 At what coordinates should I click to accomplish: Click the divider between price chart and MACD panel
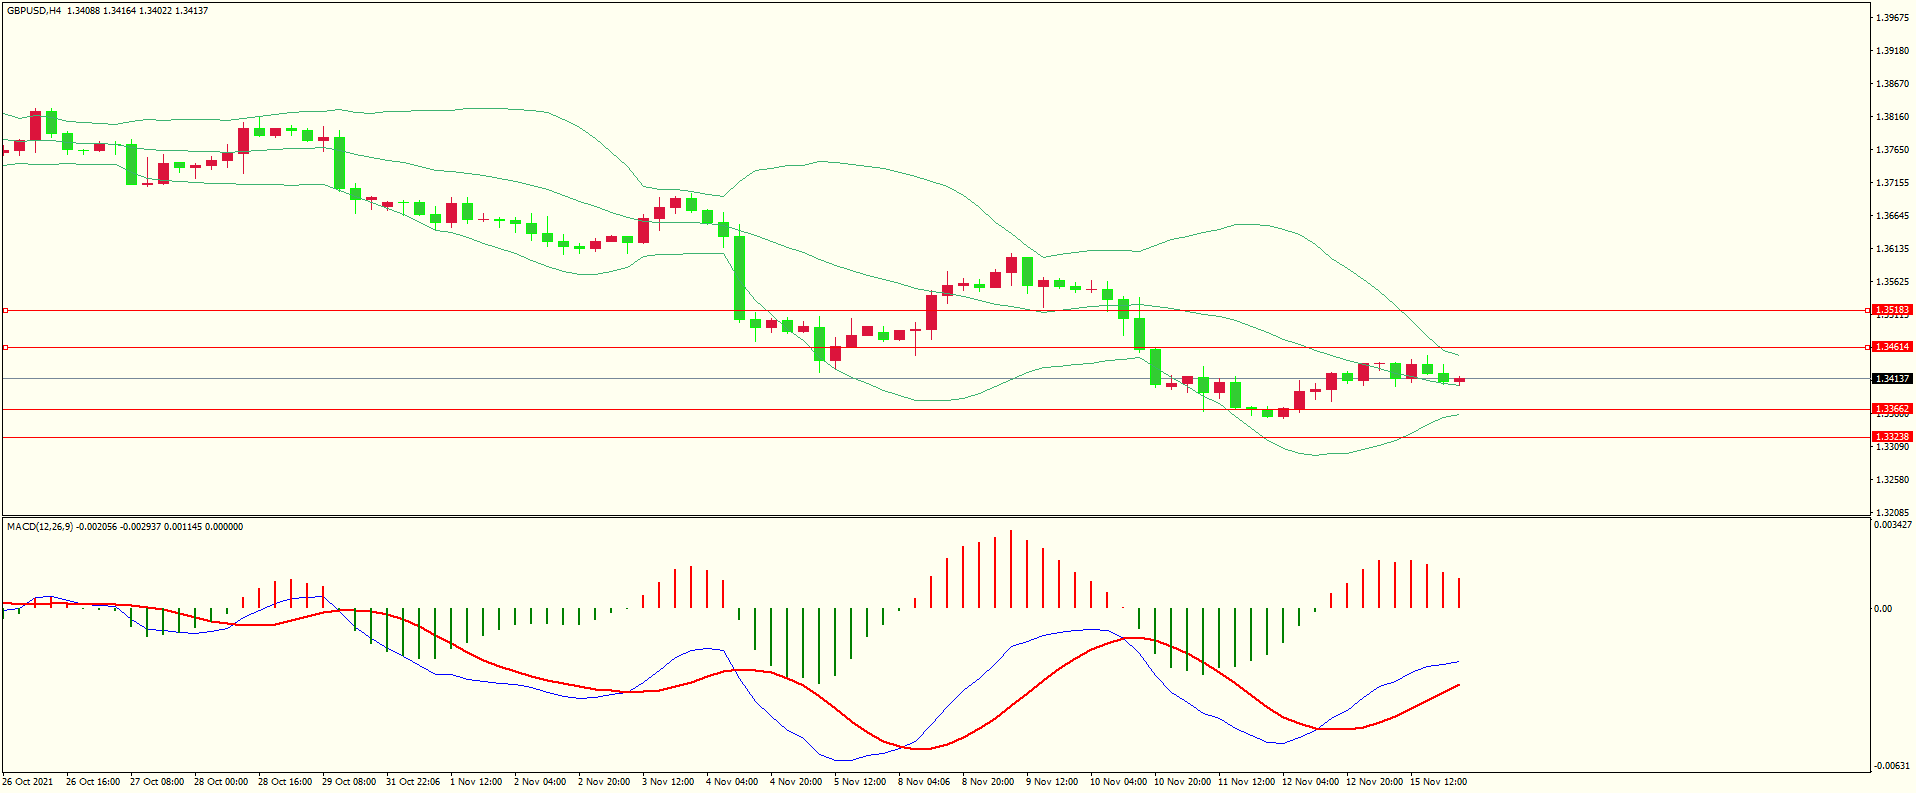point(935,517)
